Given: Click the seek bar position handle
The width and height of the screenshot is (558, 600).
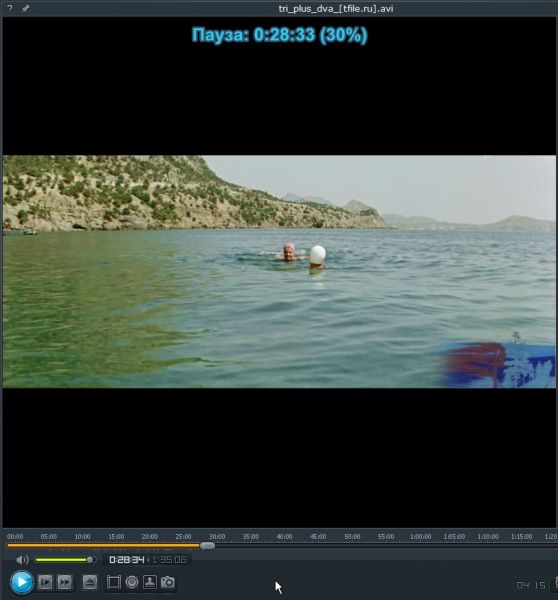Looking at the screenshot, I should [207, 546].
